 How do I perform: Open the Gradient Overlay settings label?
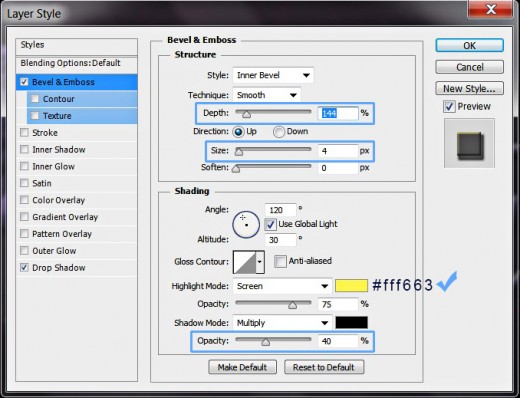pos(65,217)
